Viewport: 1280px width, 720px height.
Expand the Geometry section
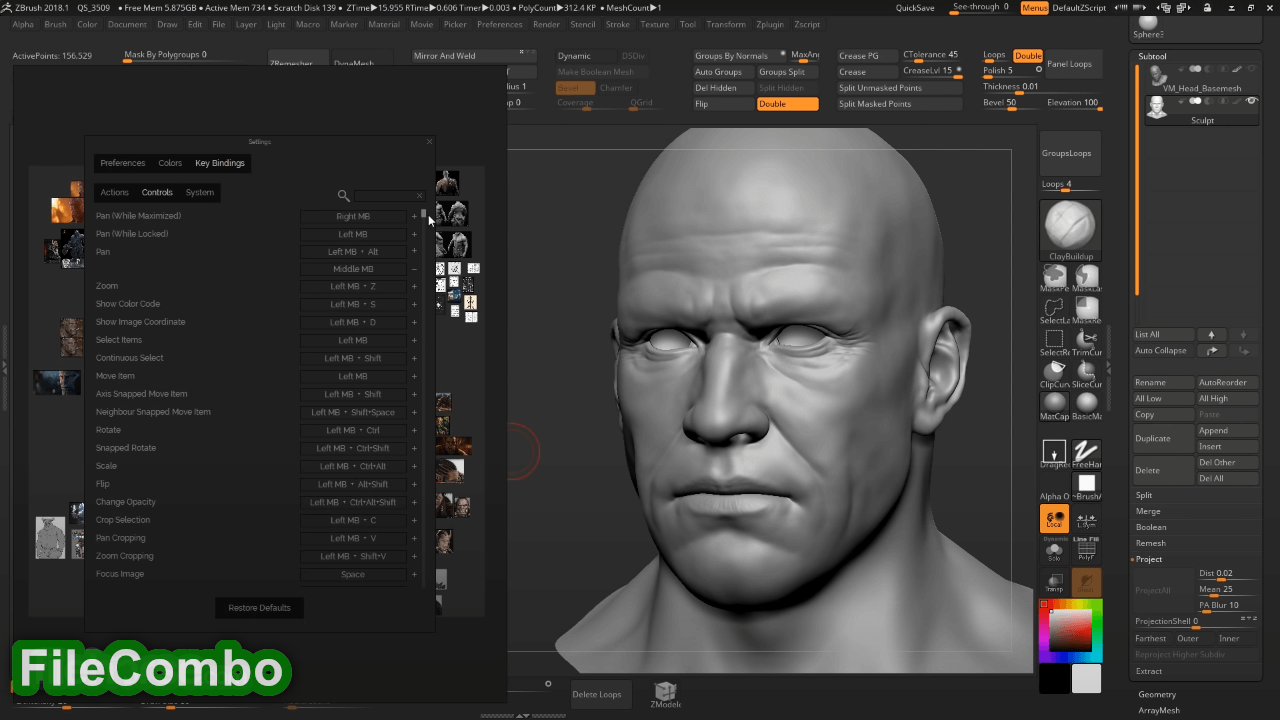coord(1157,694)
